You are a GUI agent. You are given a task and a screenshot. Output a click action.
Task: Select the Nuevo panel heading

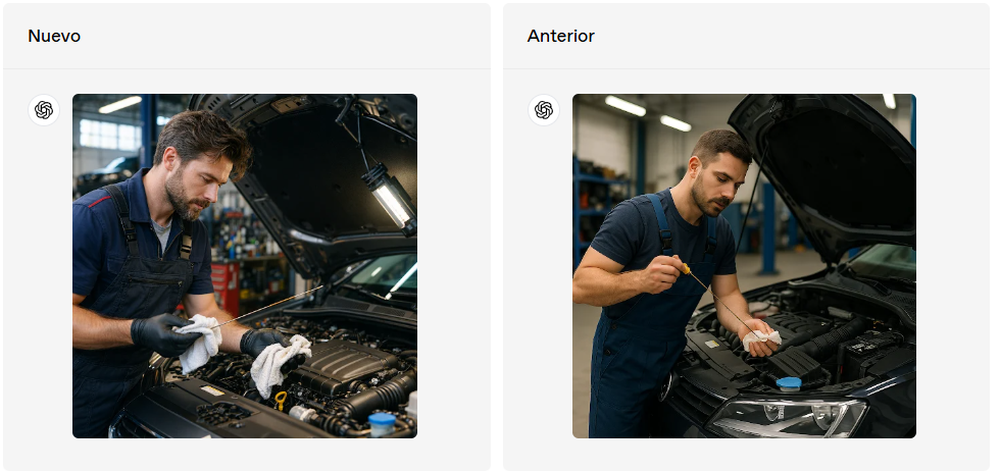pyautogui.click(x=54, y=36)
